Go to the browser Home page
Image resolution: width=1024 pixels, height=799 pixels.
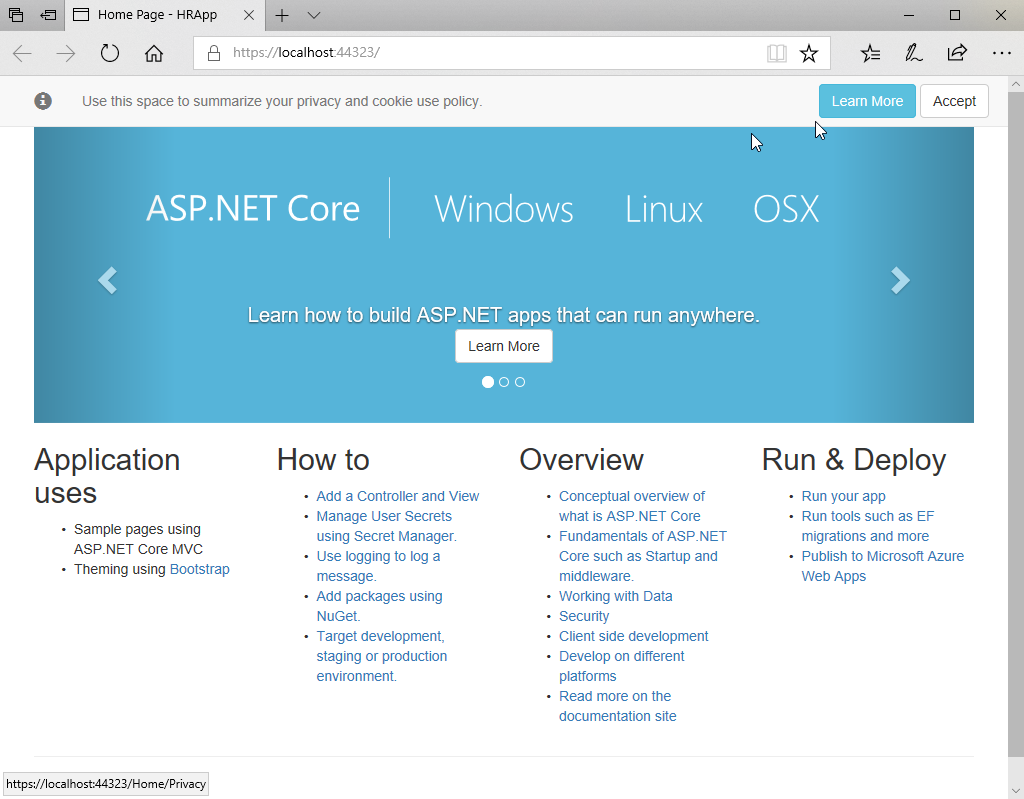point(153,53)
